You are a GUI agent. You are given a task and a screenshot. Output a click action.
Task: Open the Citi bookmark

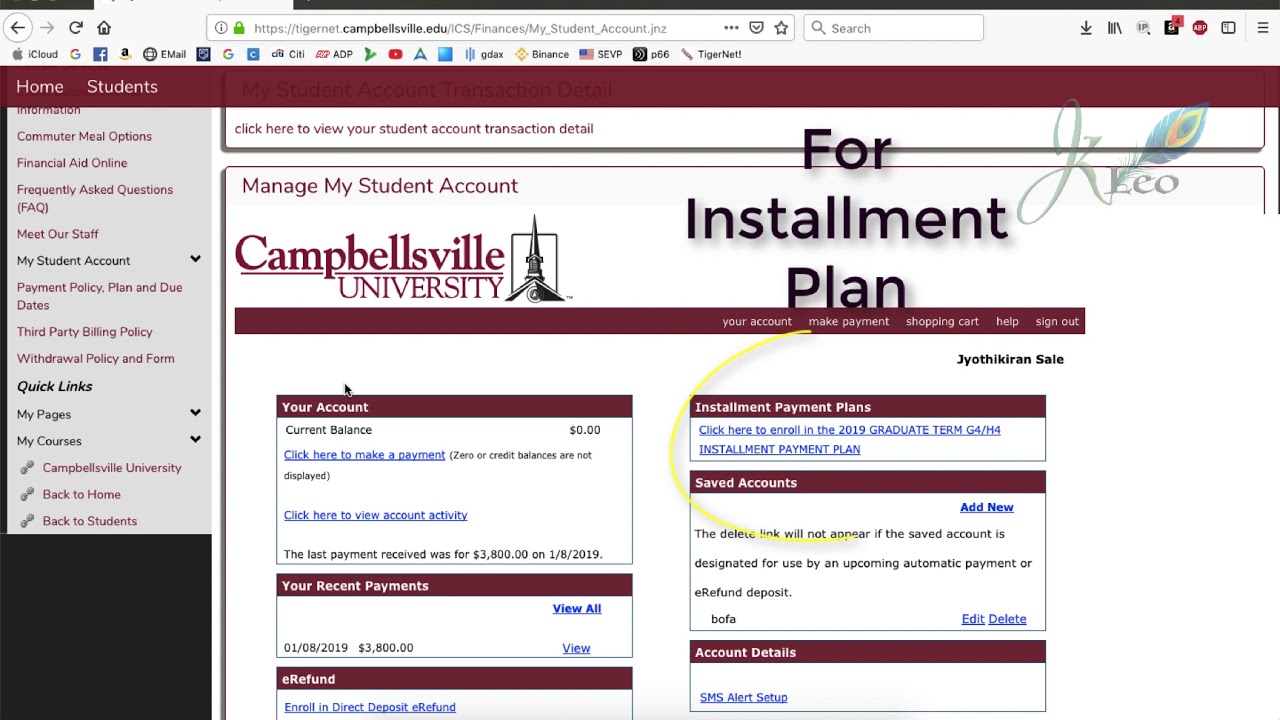click(288, 54)
